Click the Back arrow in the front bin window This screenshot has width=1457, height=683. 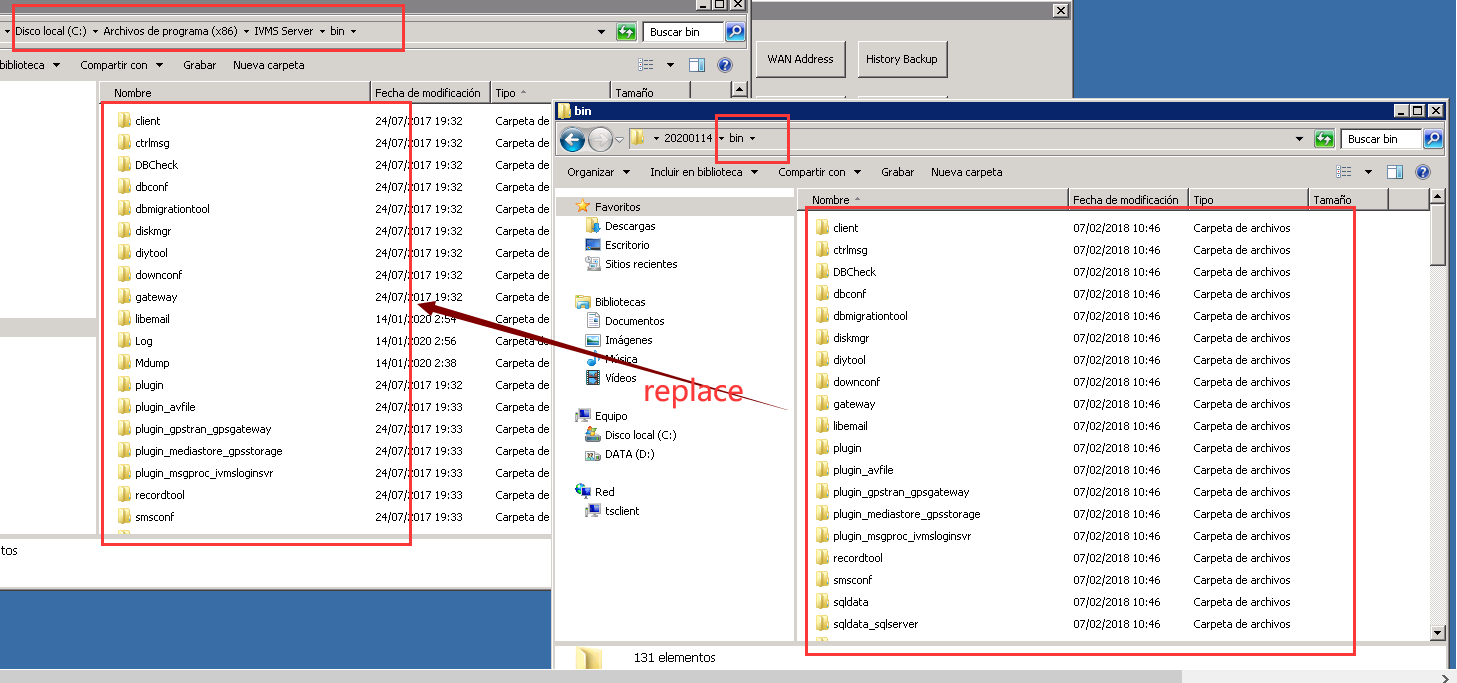tap(572, 139)
